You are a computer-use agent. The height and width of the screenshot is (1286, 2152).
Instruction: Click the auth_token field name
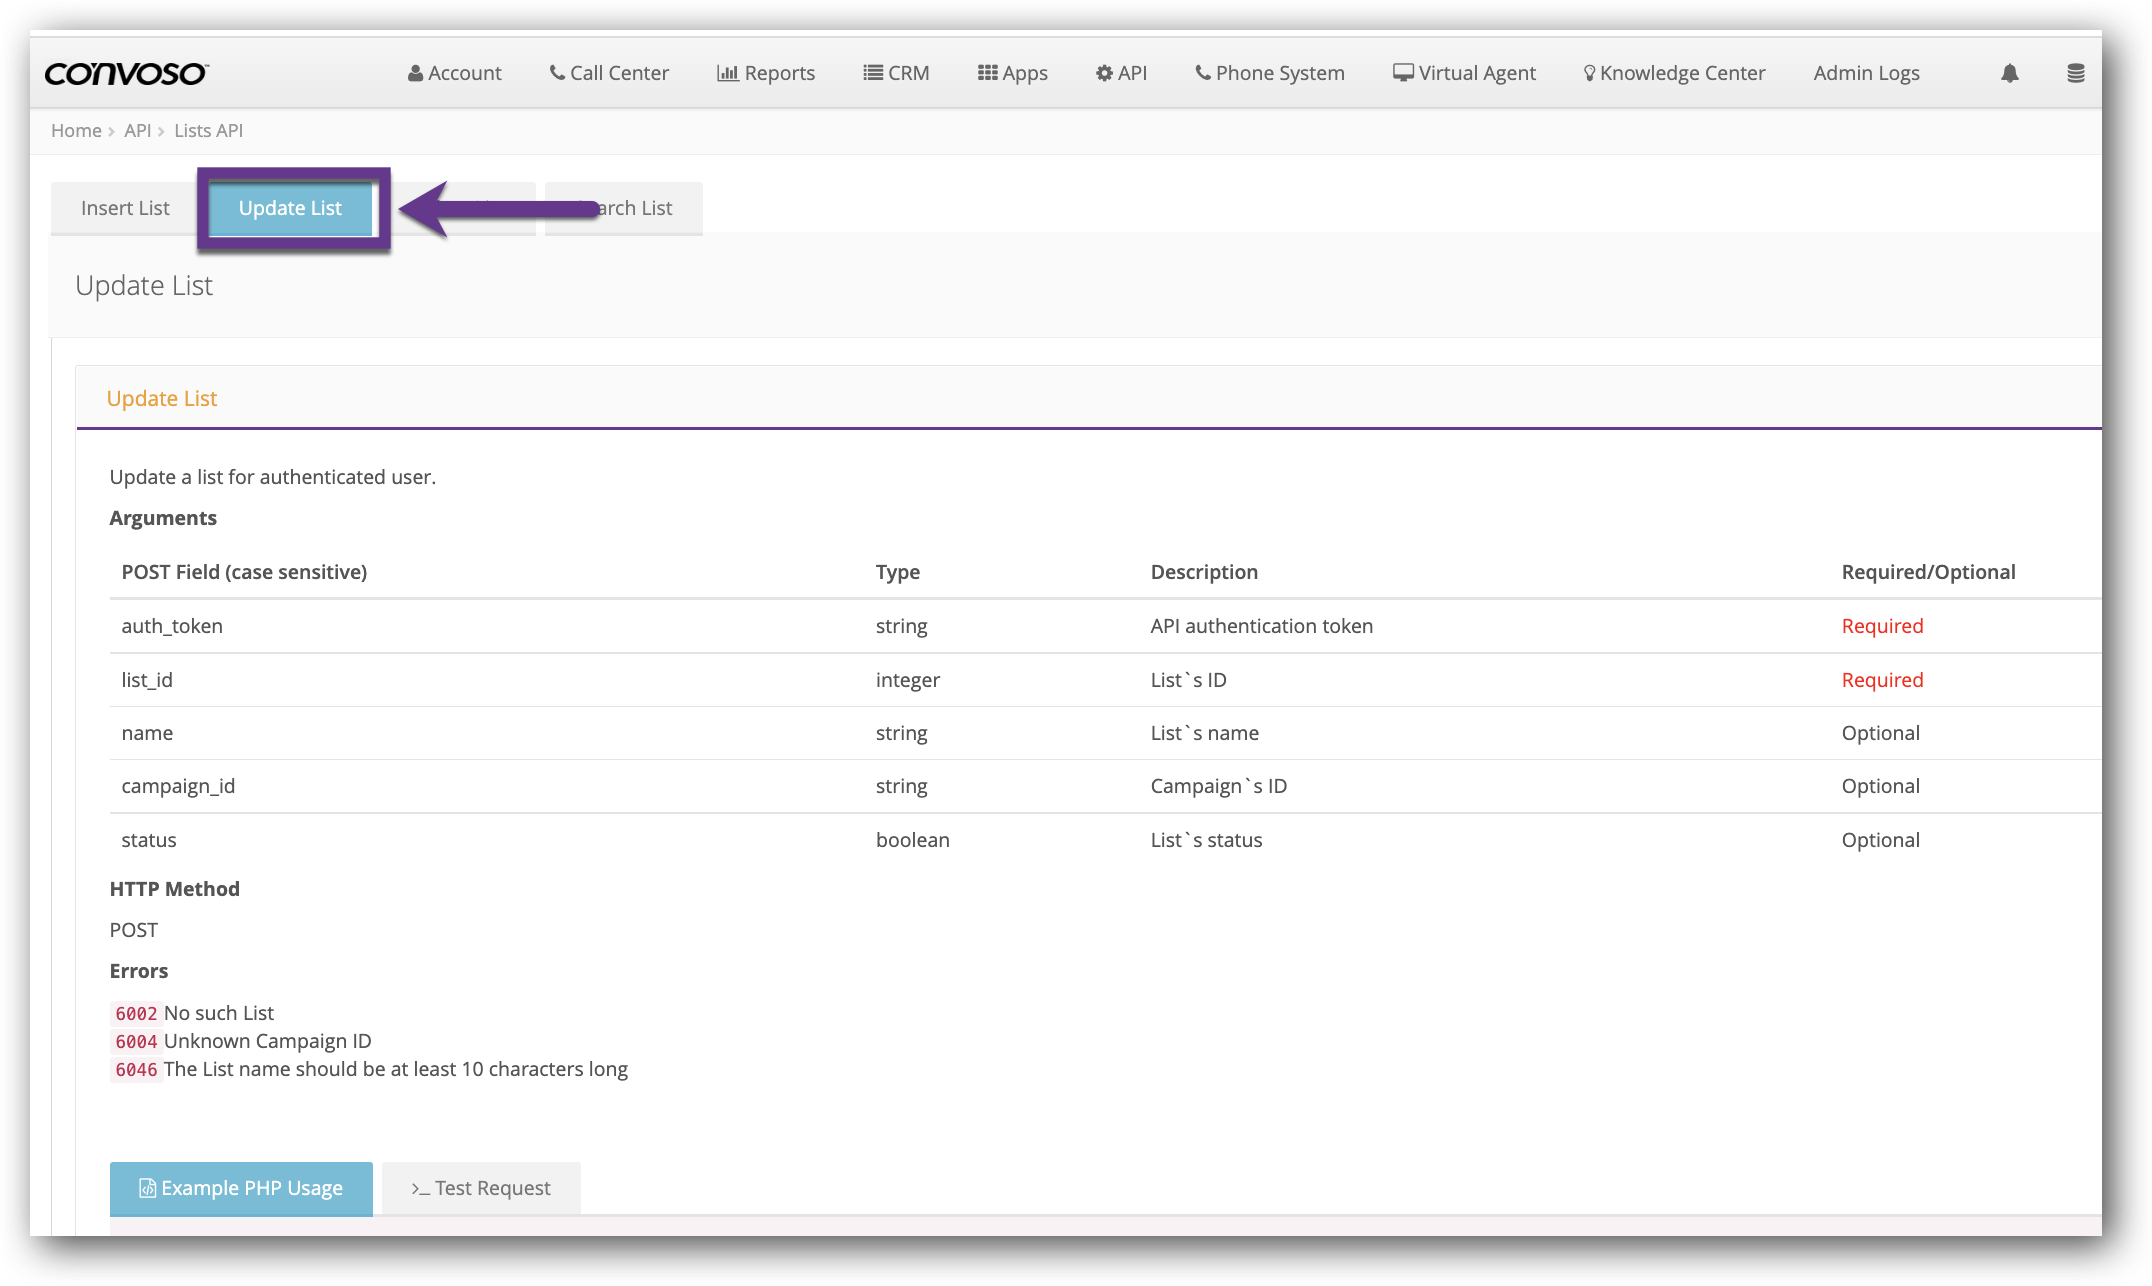click(172, 626)
